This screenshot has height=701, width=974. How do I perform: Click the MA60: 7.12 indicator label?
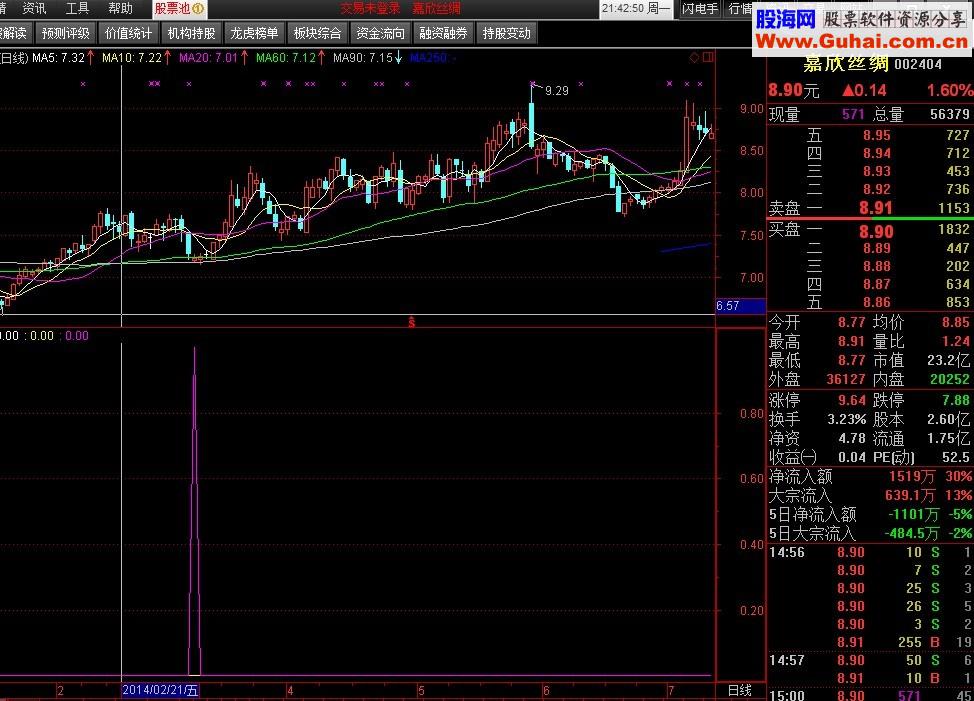(286, 58)
